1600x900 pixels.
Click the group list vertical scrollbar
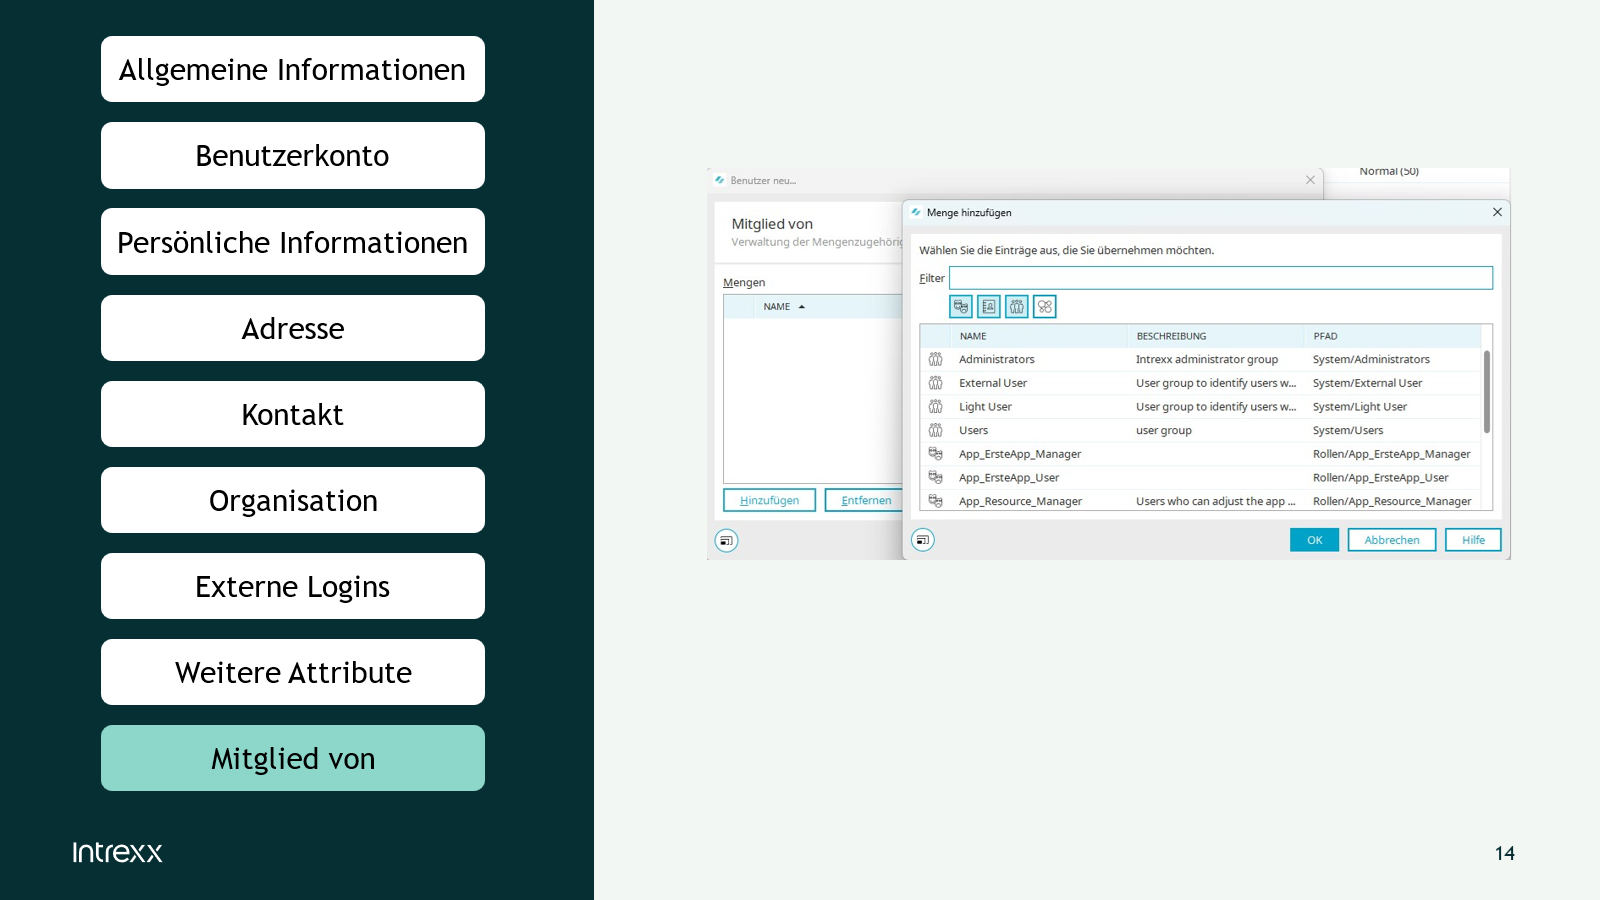[1486, 392]
